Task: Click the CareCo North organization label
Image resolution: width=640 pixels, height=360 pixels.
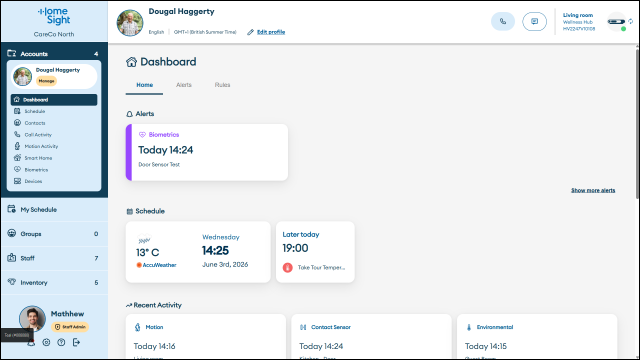Action: (x=54, y=34)
